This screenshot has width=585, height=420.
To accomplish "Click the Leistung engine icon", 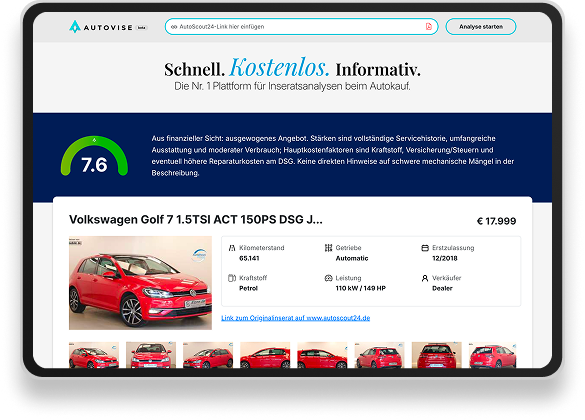I will [x=328, y=278].
